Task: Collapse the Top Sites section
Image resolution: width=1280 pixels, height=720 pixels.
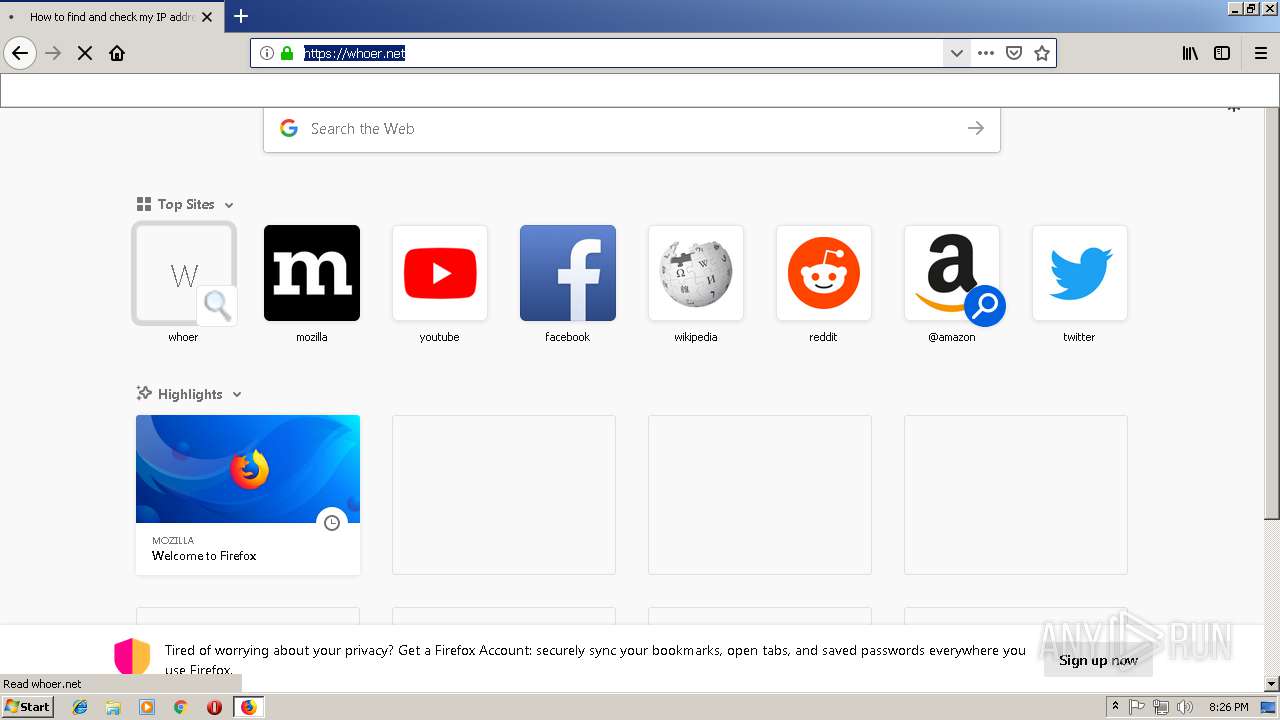Action: click(229, 205)
